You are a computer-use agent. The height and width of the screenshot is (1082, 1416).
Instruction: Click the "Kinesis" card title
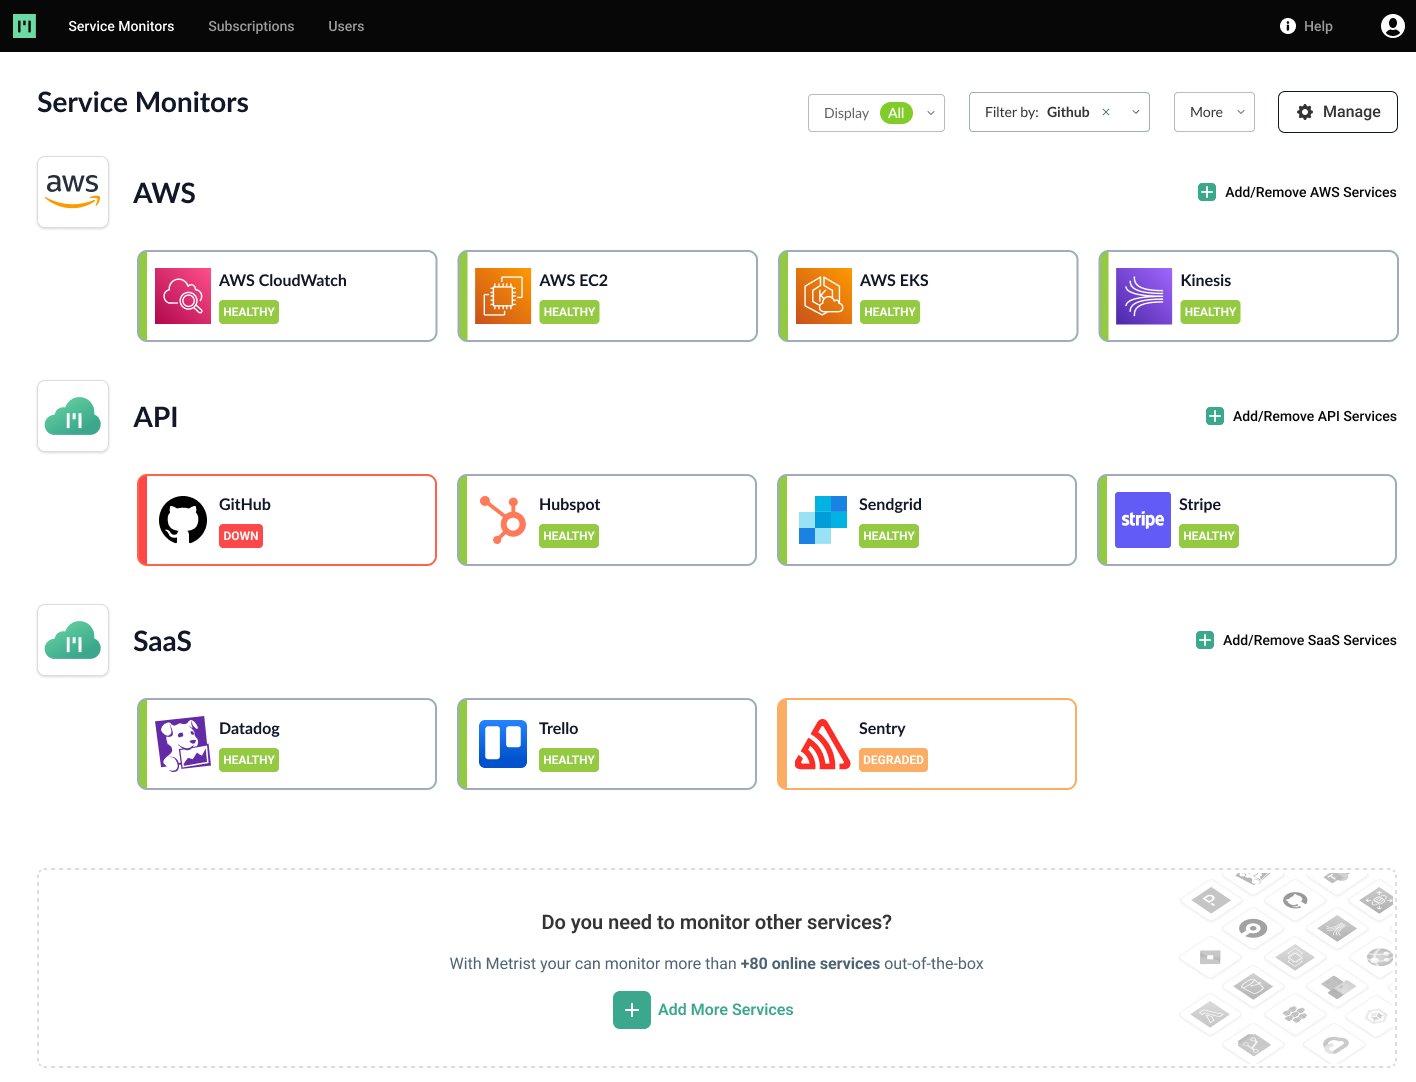(x=1205, y=280)
